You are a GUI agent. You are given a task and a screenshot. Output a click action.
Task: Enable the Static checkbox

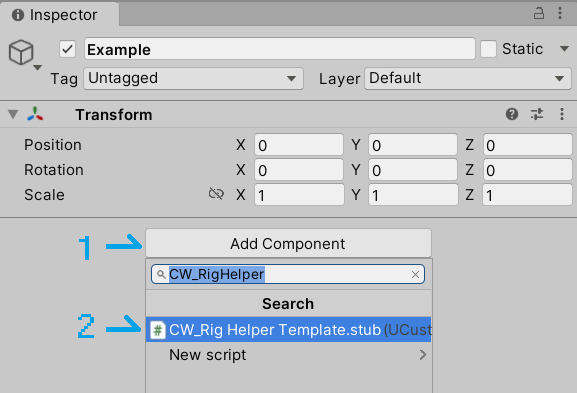pos(488,49)
